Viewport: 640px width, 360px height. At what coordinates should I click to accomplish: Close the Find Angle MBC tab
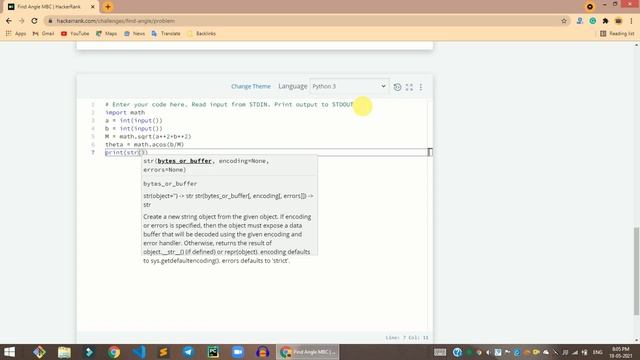93,7
